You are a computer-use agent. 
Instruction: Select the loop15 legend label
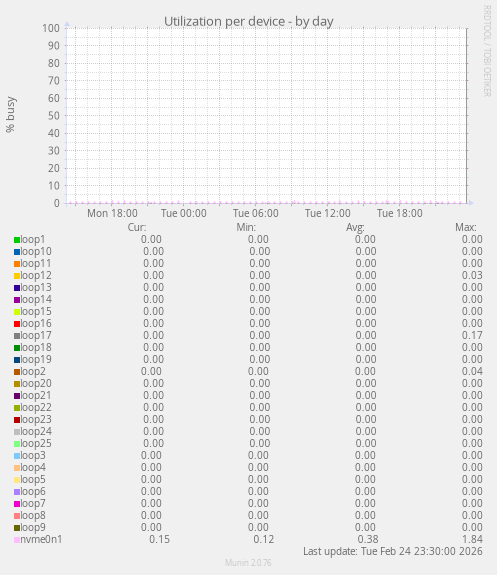36,311
